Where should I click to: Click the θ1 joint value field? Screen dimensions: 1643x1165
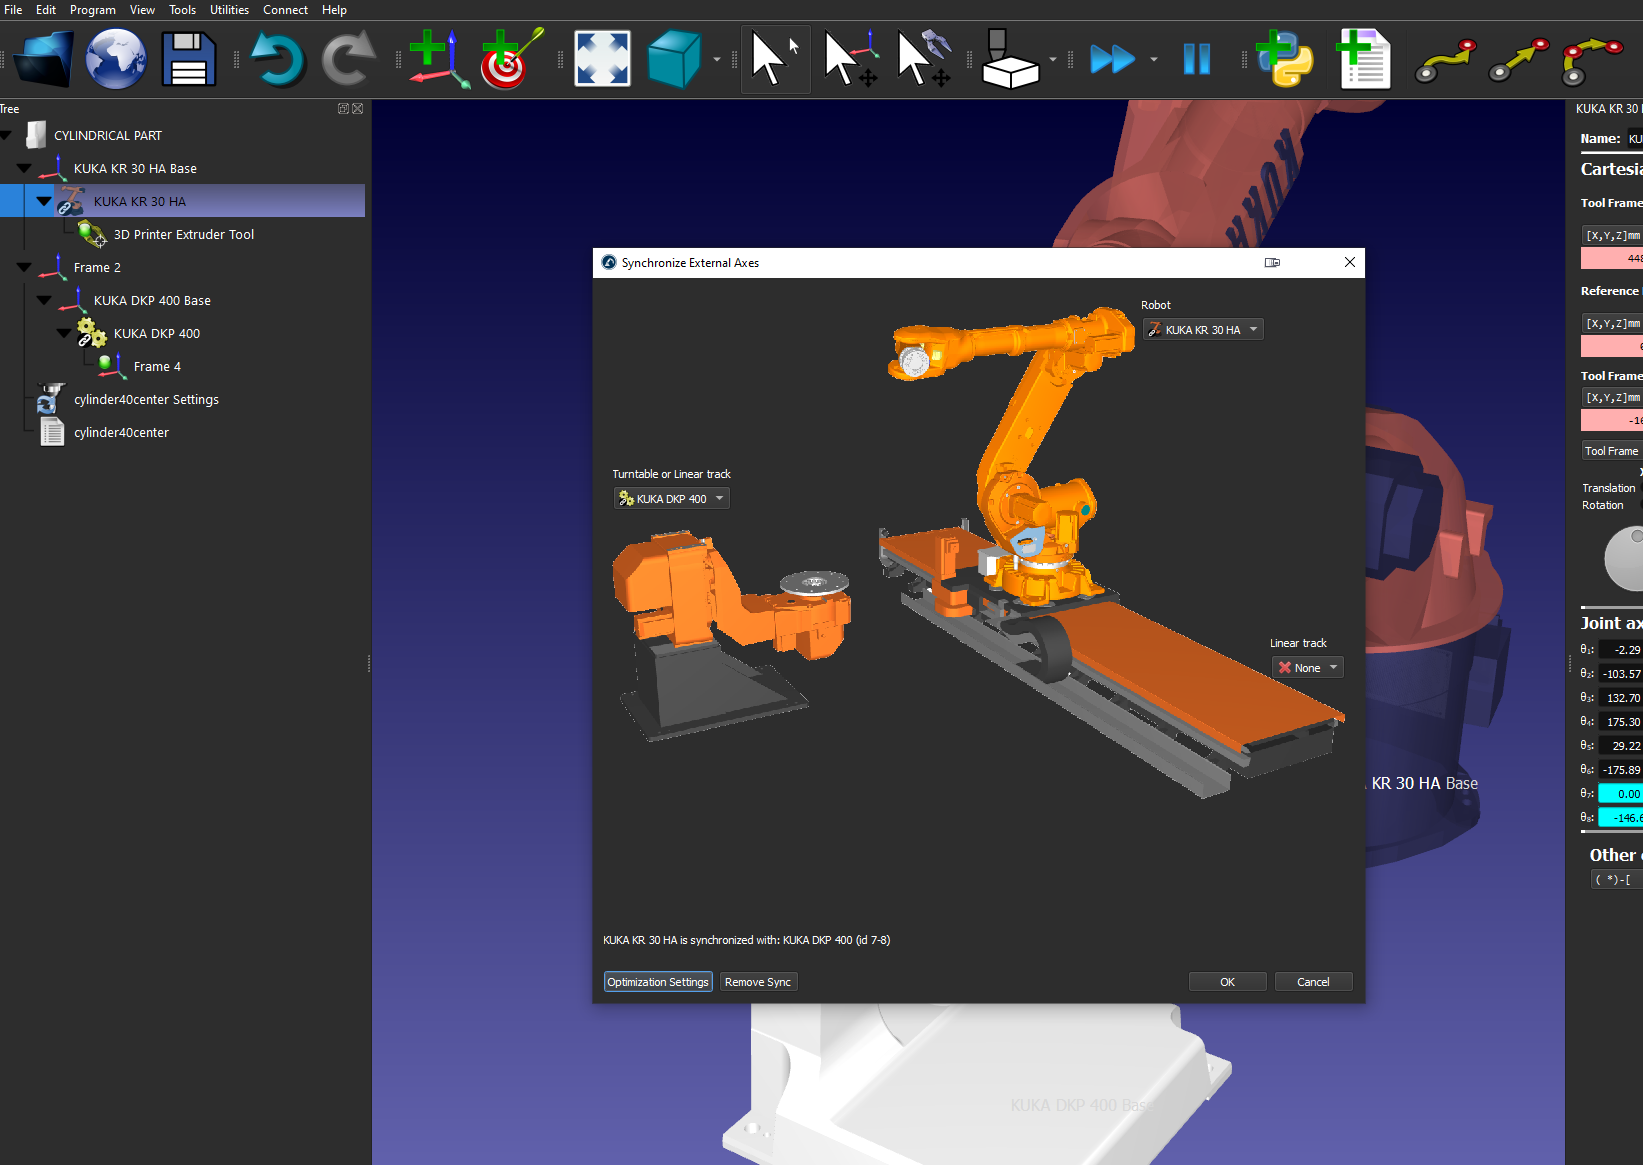click(1621, 650)
